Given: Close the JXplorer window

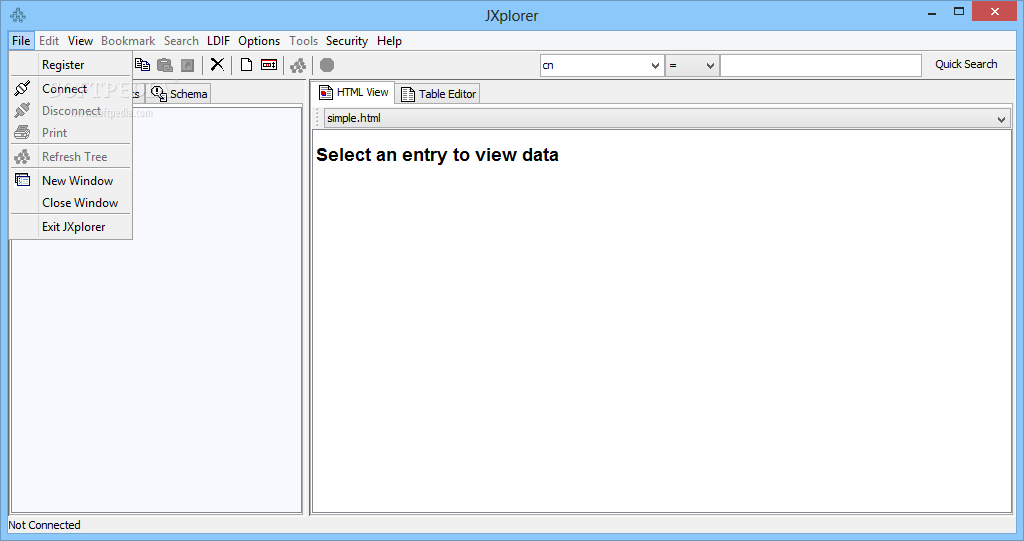Looking at the screenshot, I should coord(995,11).
